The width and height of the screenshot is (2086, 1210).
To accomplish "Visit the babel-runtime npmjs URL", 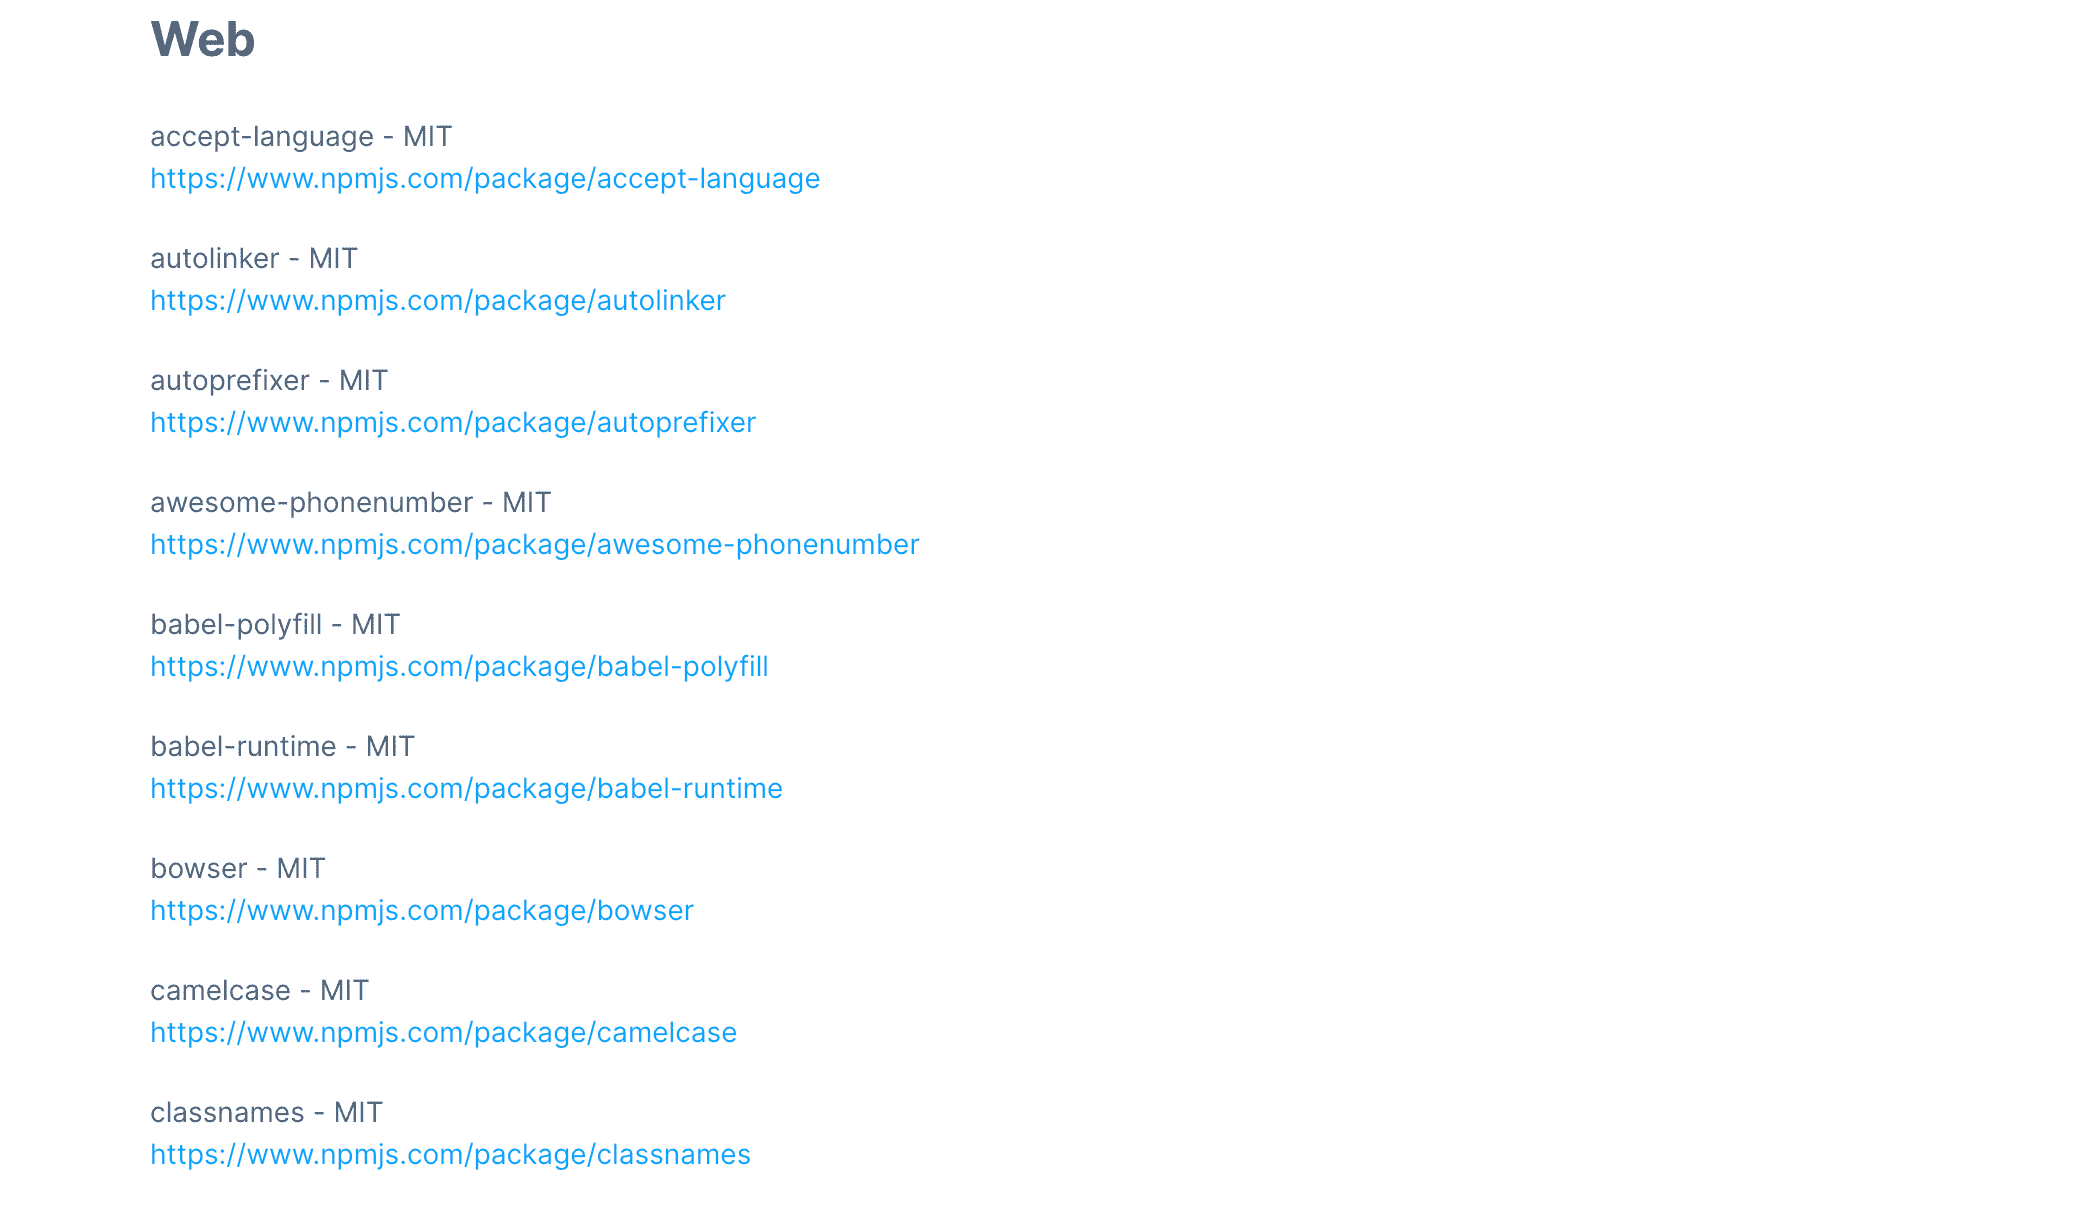I will 466,789.
